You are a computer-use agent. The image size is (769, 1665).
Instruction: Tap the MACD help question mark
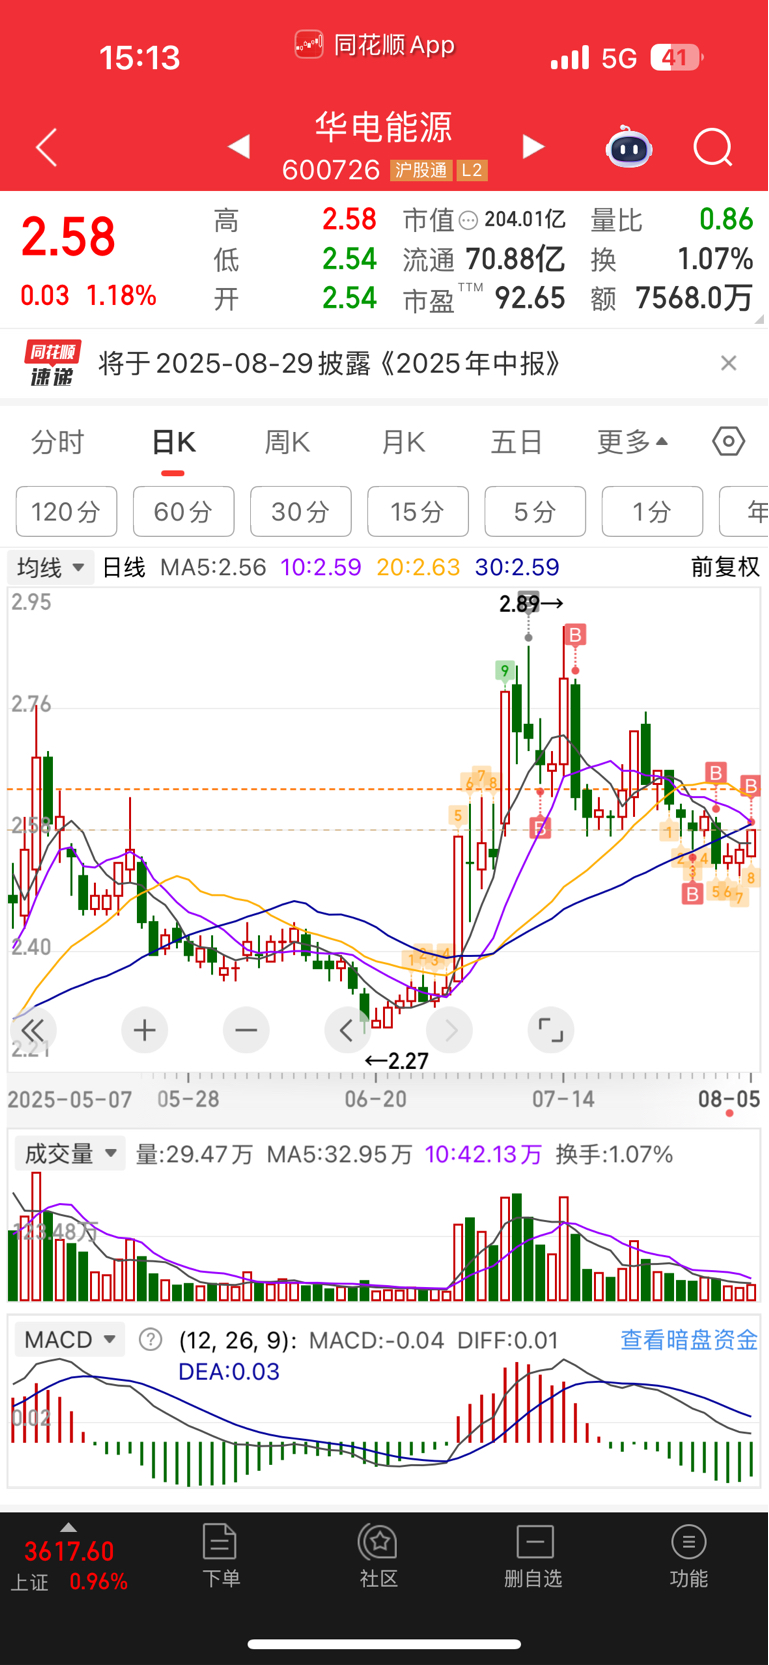pyautogui.click(x=150, y=1339)
